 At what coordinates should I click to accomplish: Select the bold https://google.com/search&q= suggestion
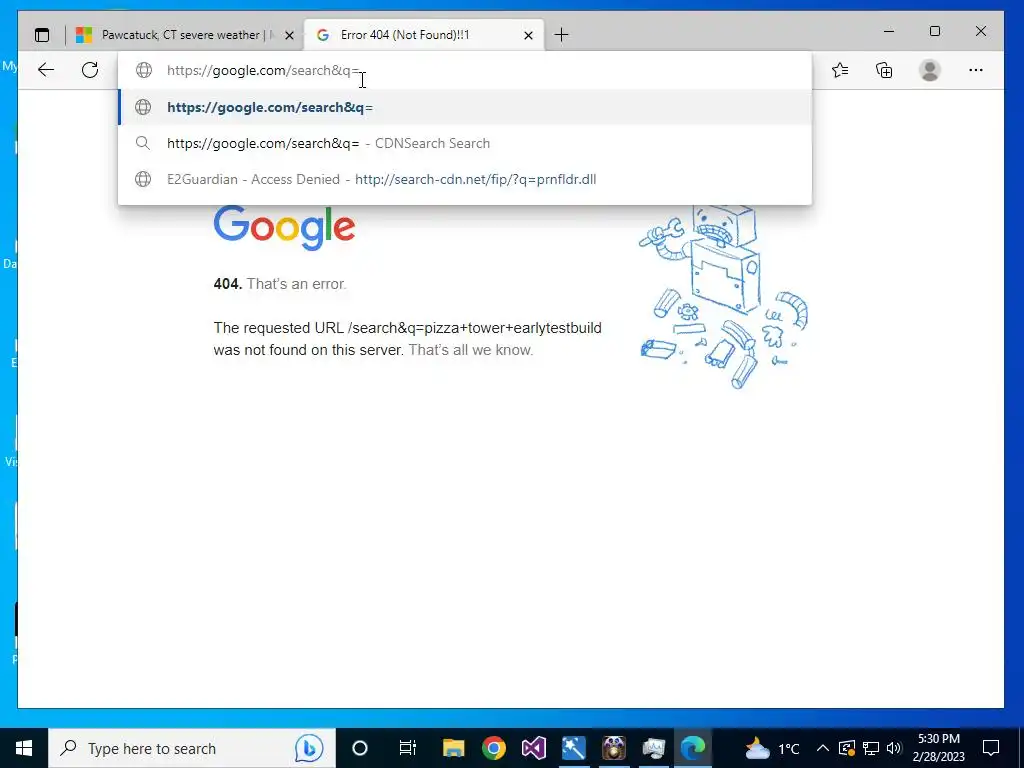465,107
